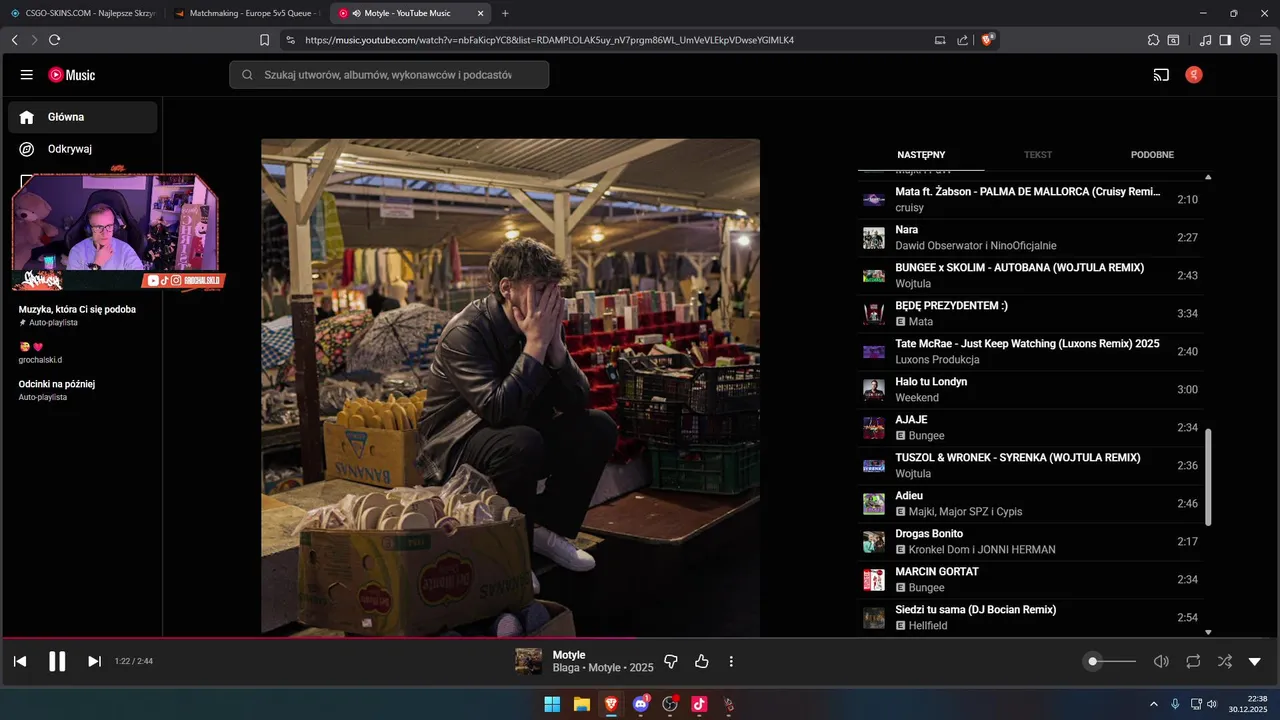Open the account avatar menu
Image resolution: width=1280 pixels, height=720 pixels.
point(1193,75)
